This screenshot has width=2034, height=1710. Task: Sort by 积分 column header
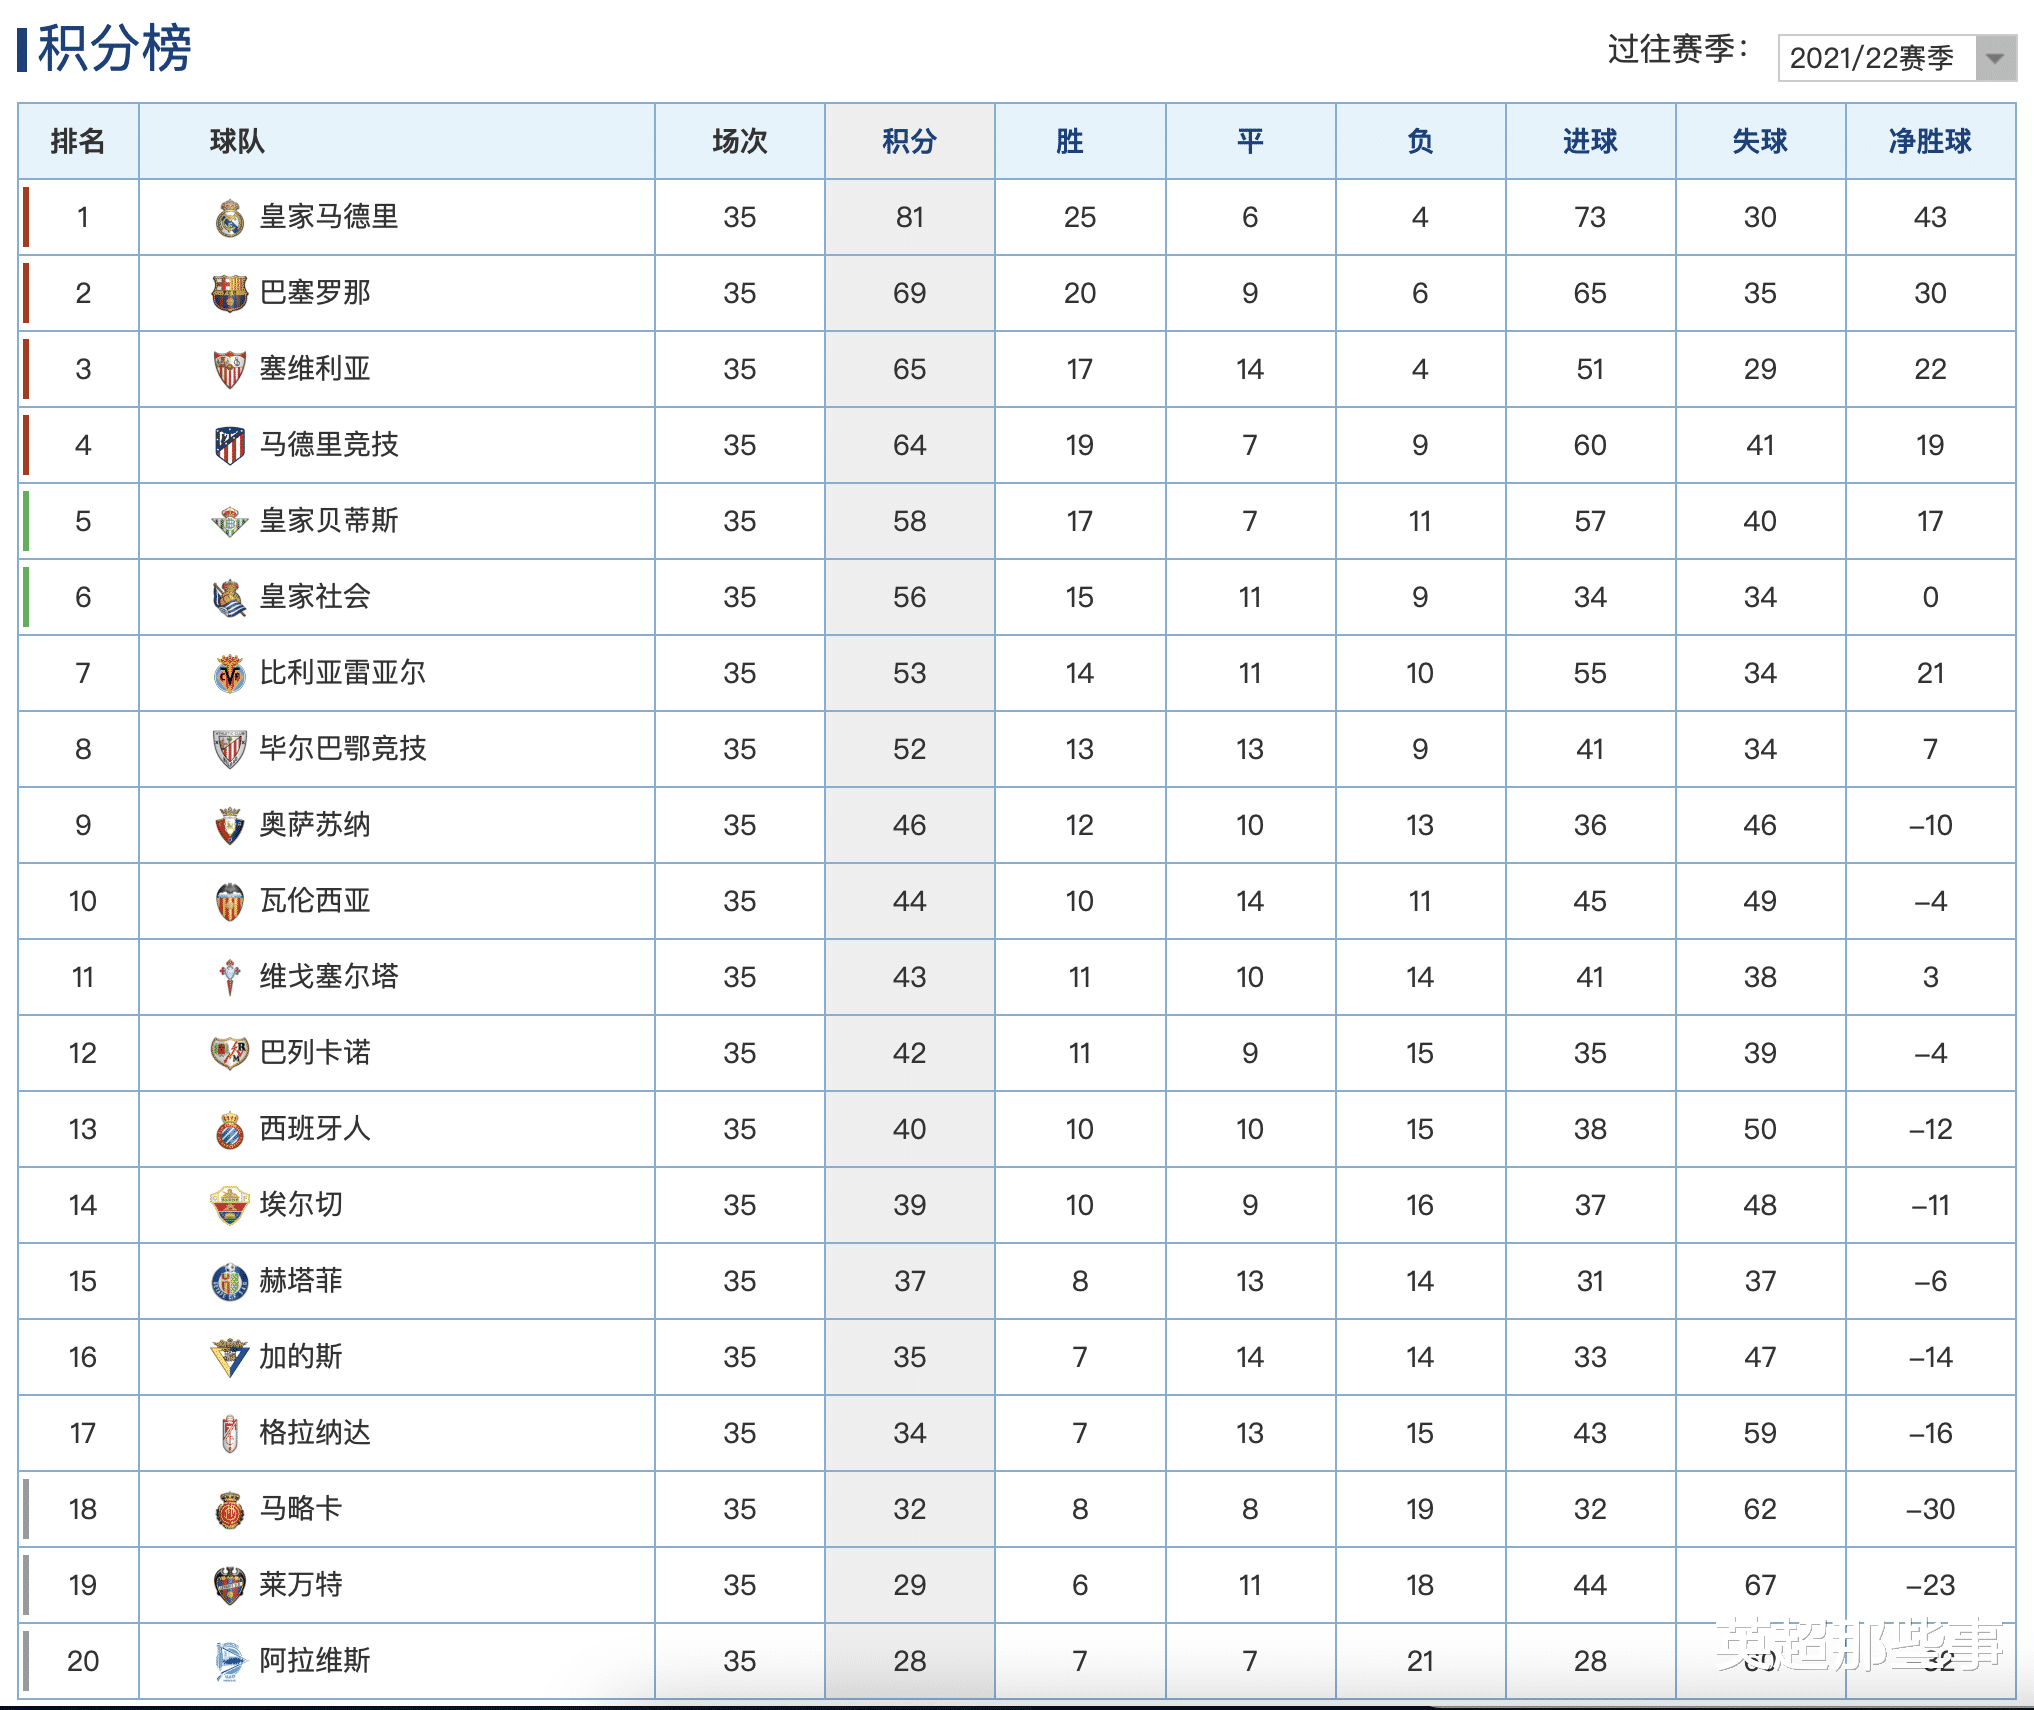click(x=910, y=141)
